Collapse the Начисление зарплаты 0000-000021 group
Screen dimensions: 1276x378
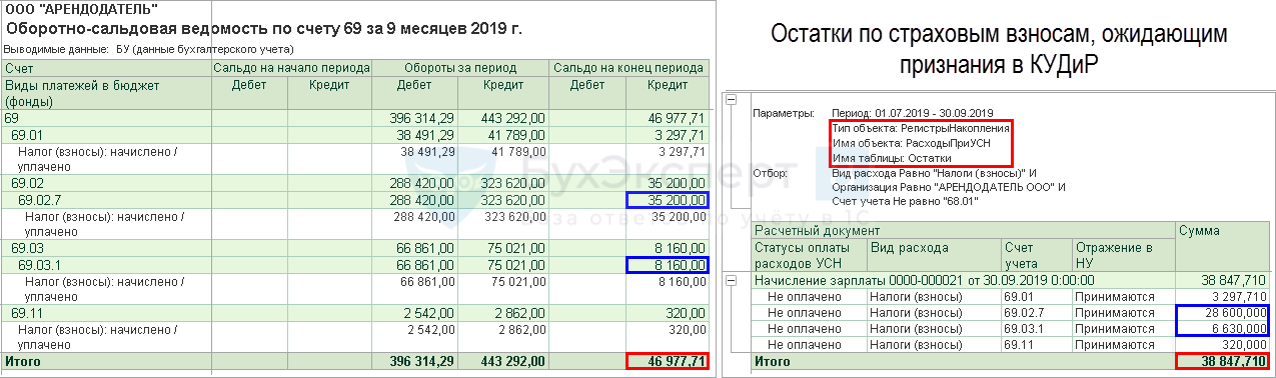[x=731, y=282]
